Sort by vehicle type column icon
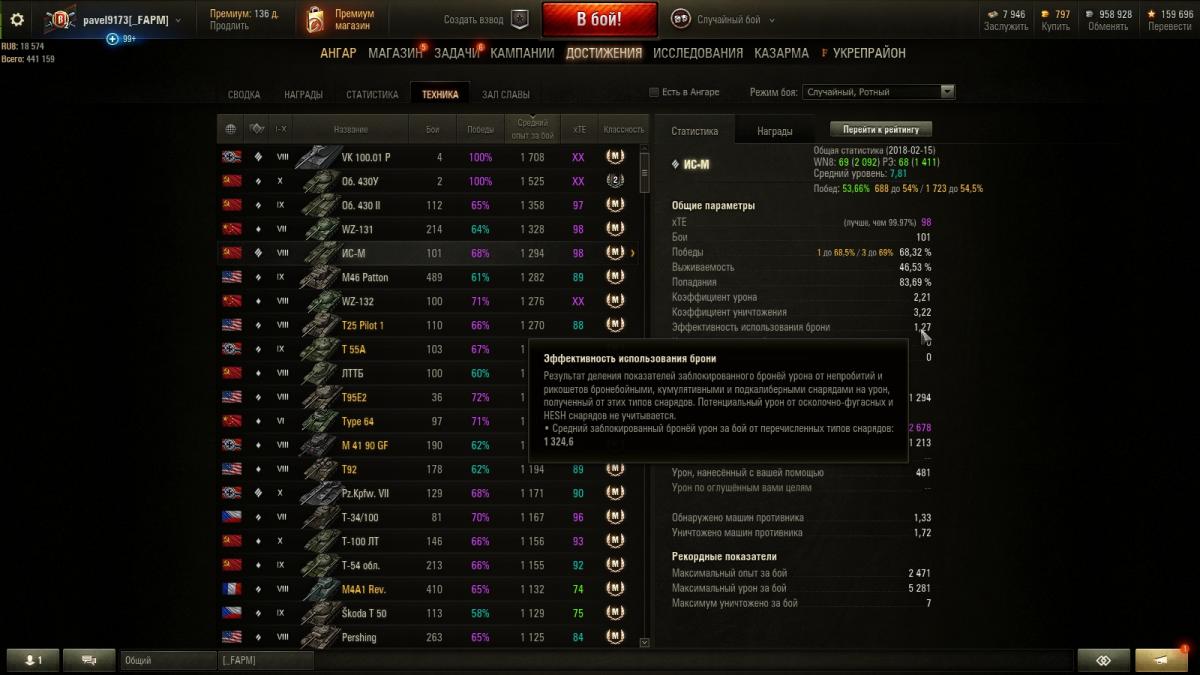The height and width of the screenshot is (675, 1200). pos(257,129)
